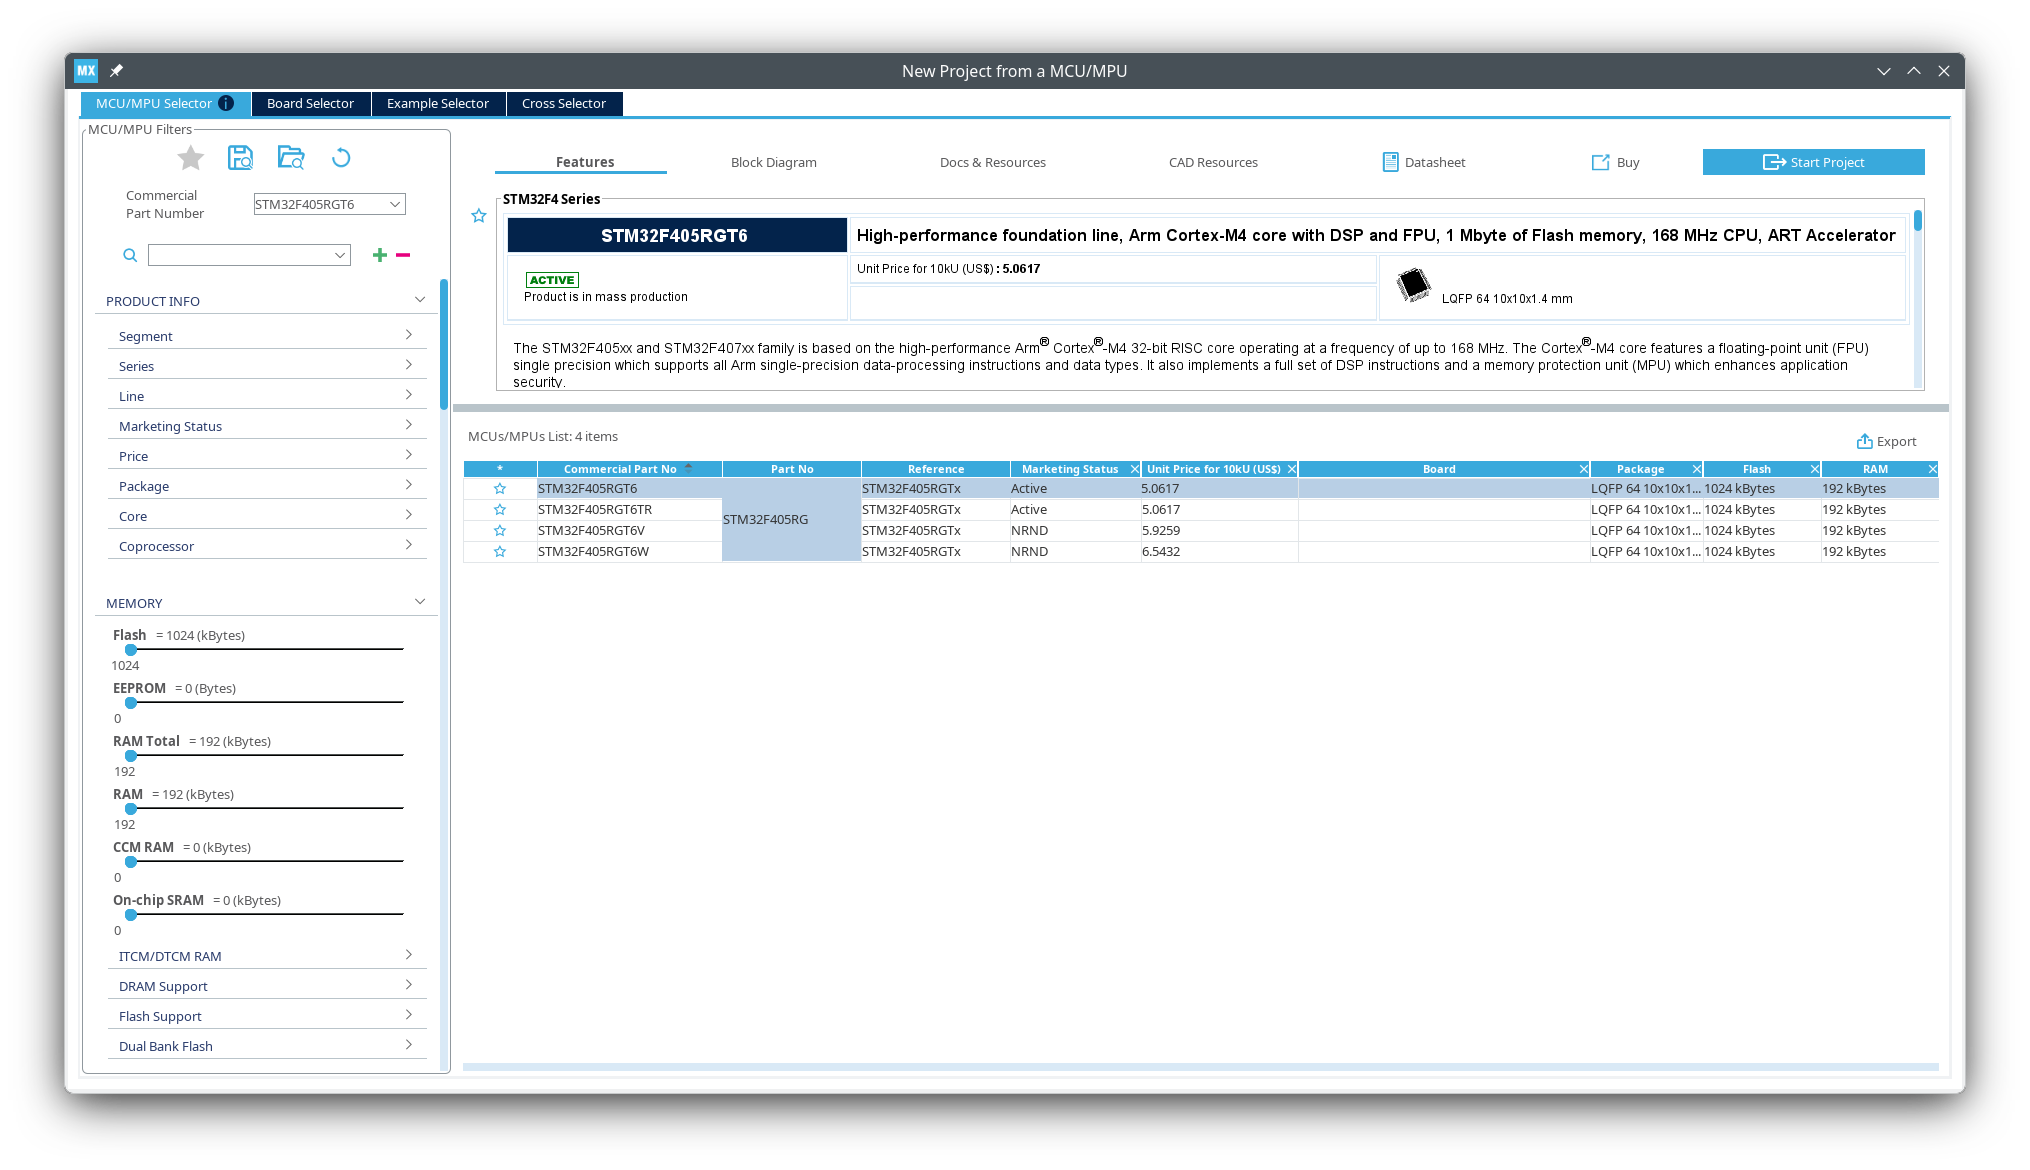Click the Start Project button
The image size is (2030, 1170).
click(x=1813, y=162)
